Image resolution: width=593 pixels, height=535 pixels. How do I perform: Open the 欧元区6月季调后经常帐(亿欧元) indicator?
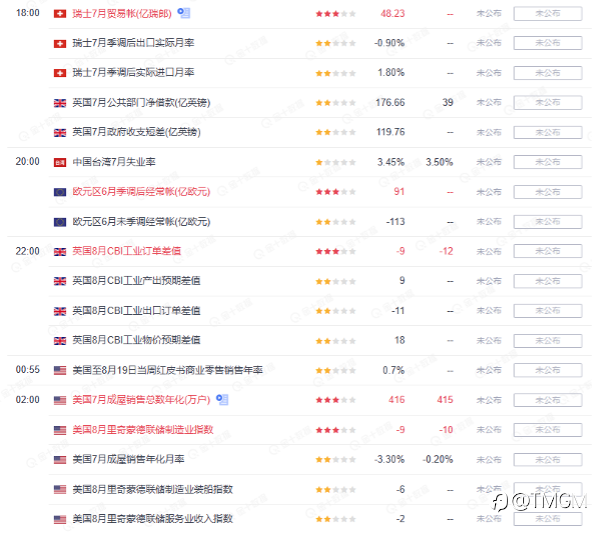141,192
